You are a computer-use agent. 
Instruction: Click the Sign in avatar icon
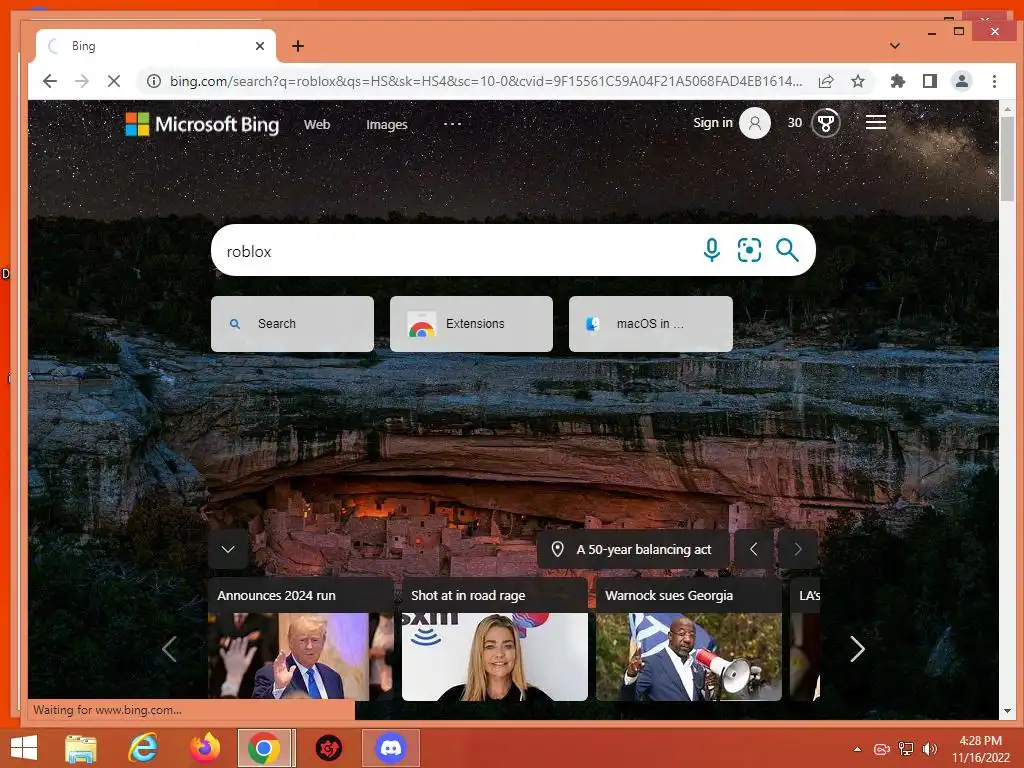(x=754, y=123)
